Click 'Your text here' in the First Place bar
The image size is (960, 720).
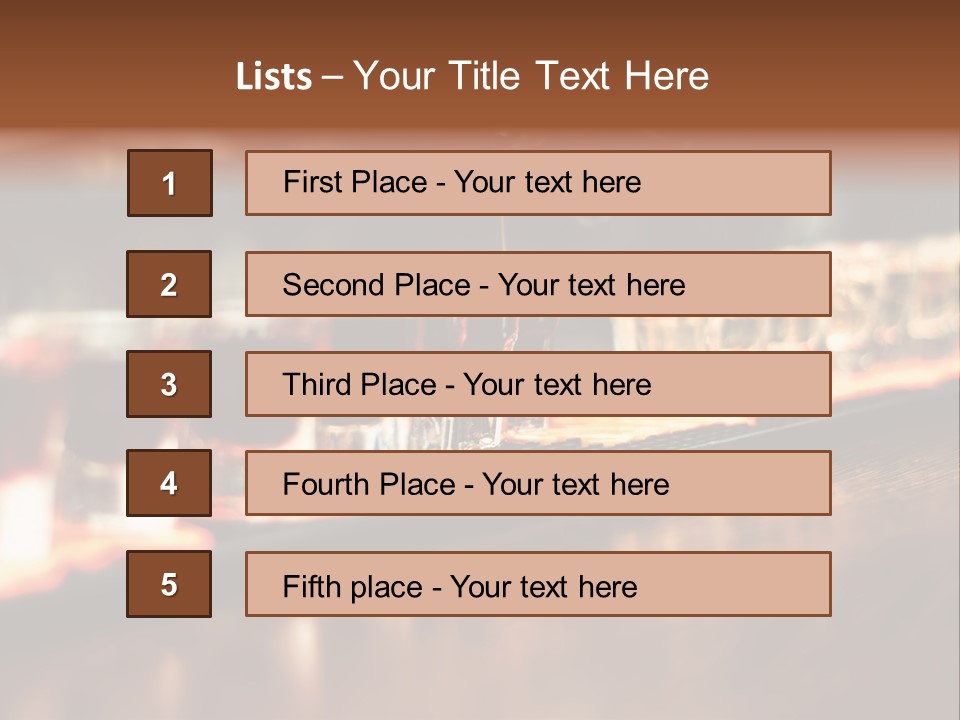pos(547,182)
